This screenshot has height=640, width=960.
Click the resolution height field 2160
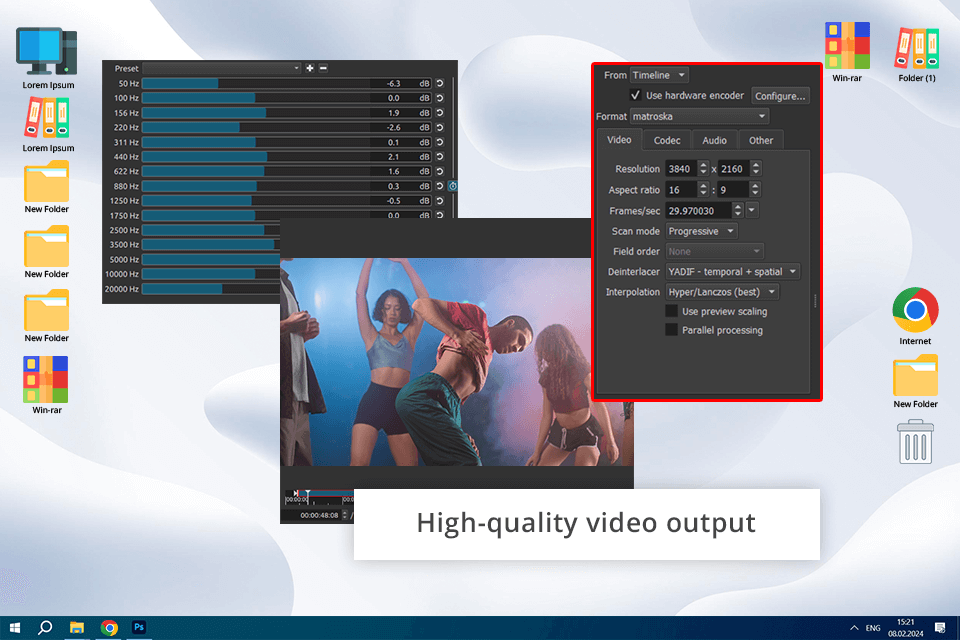734,168
